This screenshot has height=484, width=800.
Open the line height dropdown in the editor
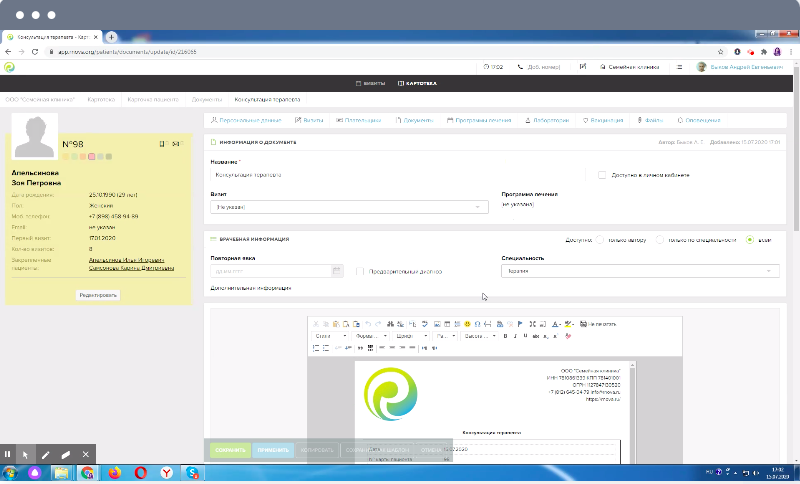pyautogui.click(x=479, y=336)
